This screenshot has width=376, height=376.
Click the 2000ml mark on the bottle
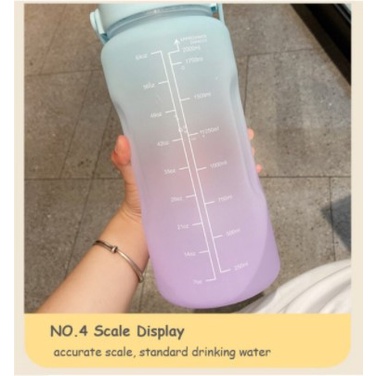(x=192, y=49)
